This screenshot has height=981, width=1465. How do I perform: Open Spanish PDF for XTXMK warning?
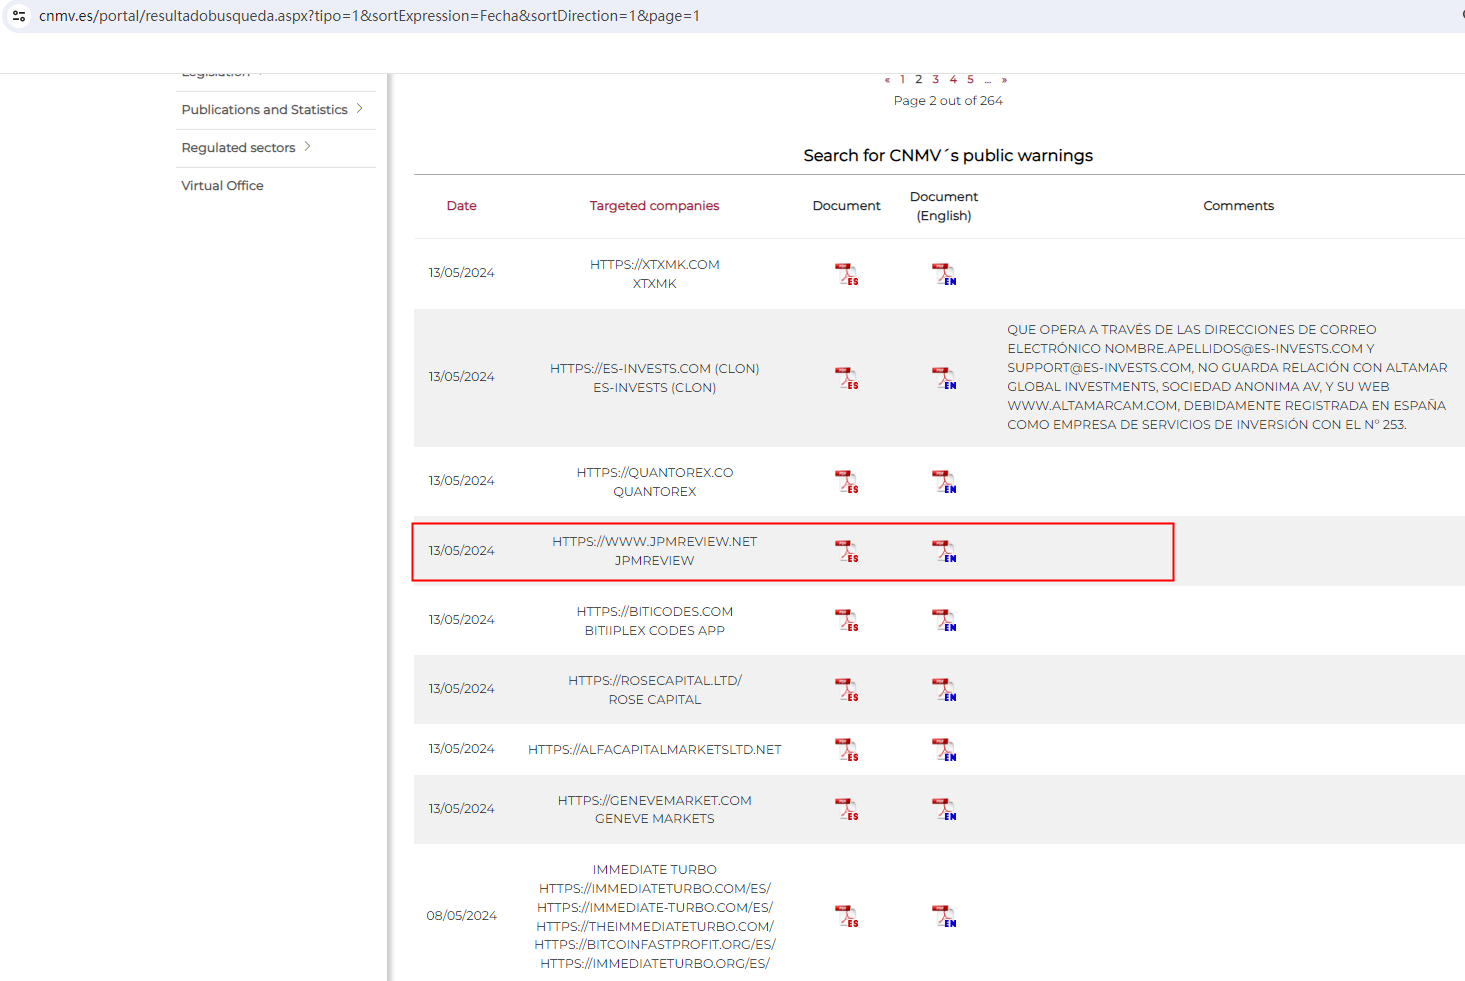[x=846, y=274]
